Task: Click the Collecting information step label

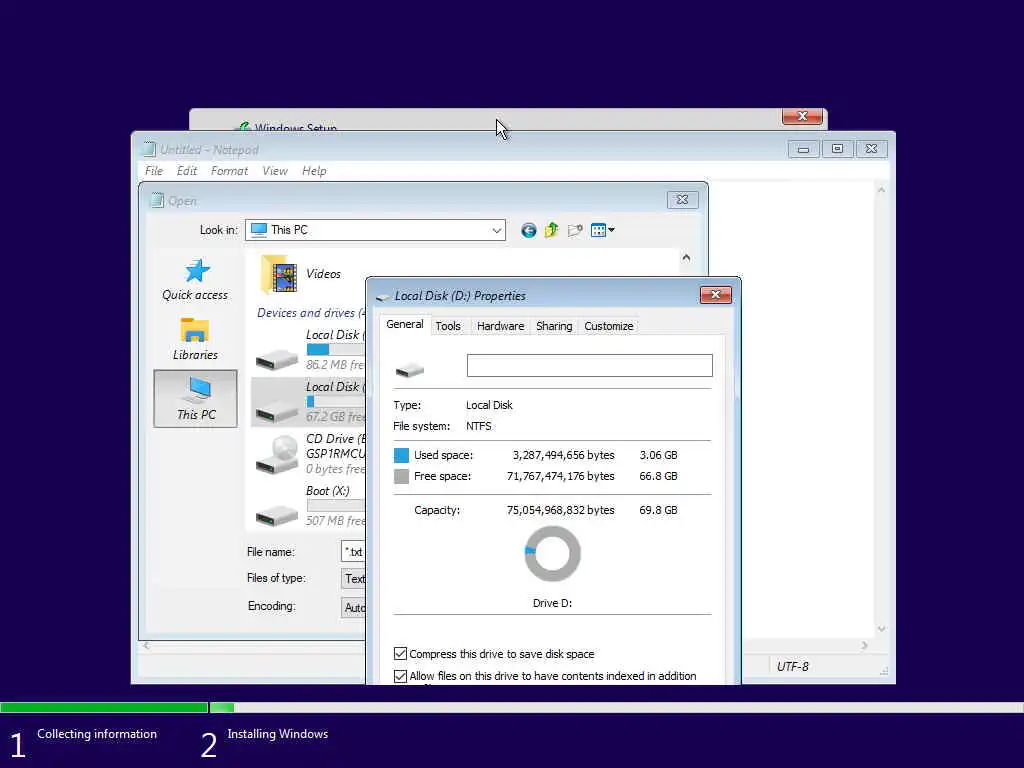Action: (97, 734)
